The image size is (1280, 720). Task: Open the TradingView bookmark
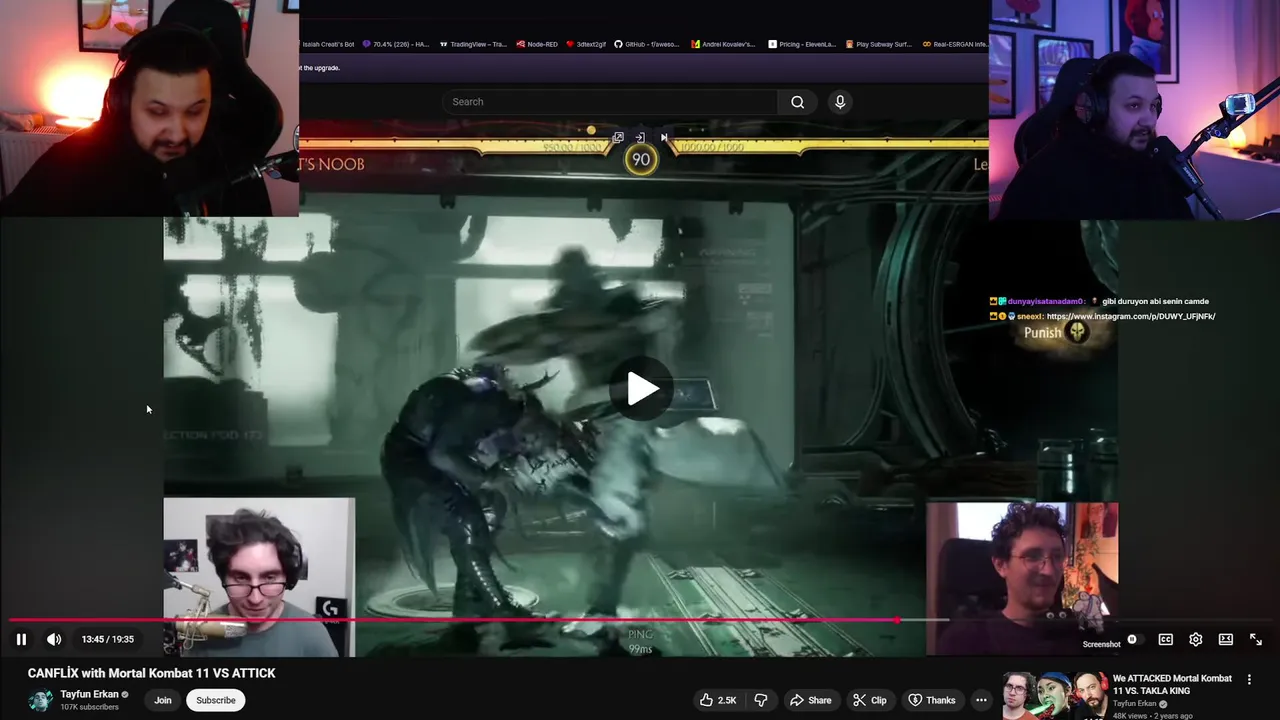pos(473,44)
